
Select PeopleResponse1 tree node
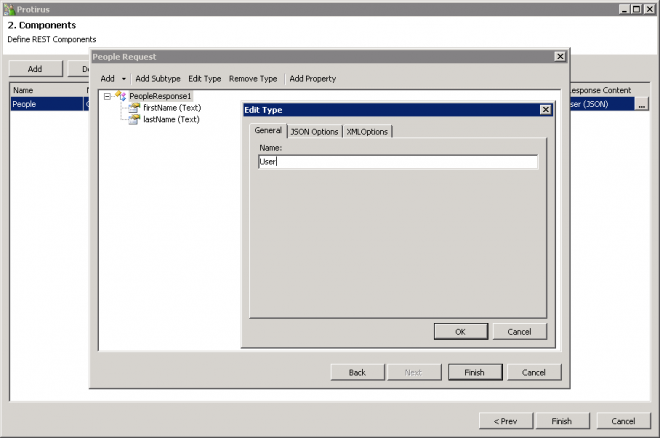[160, 96]
